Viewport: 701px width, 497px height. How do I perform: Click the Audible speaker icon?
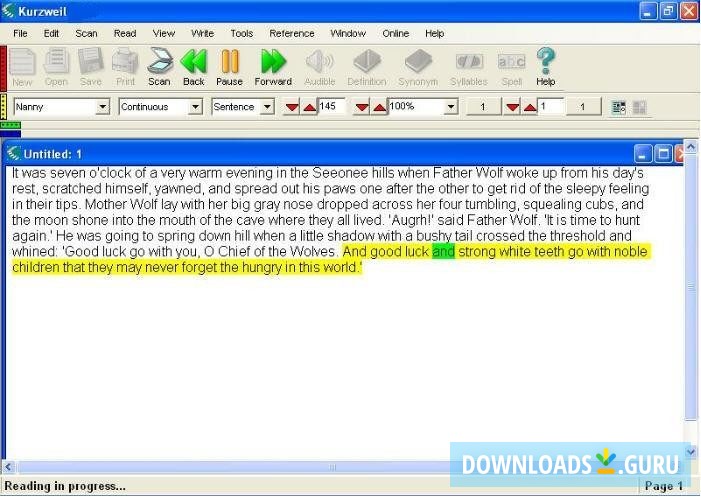tap(320, 67)
